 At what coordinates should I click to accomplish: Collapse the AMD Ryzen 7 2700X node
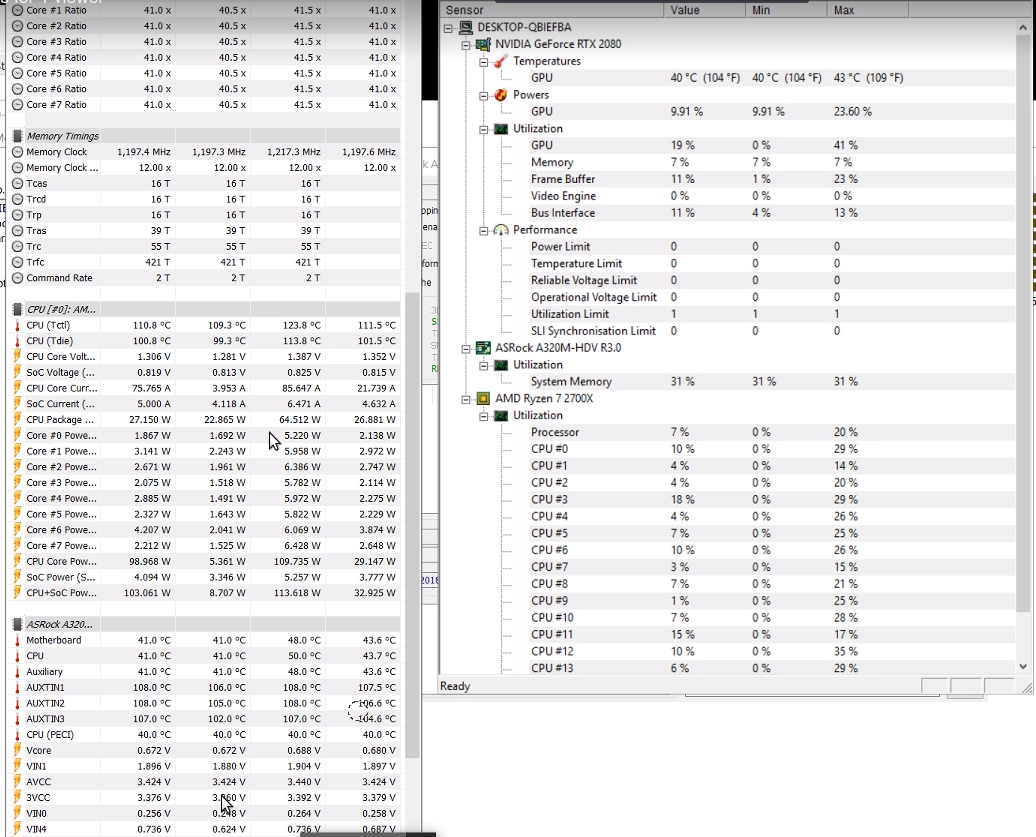click(x=466, y=398)
